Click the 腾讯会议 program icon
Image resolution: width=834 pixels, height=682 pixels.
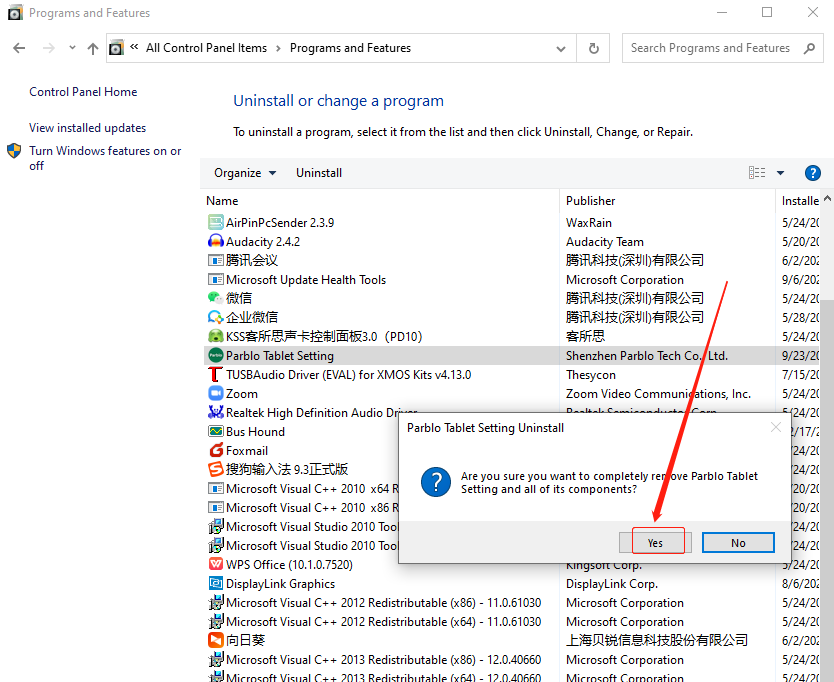pos(215,261)
